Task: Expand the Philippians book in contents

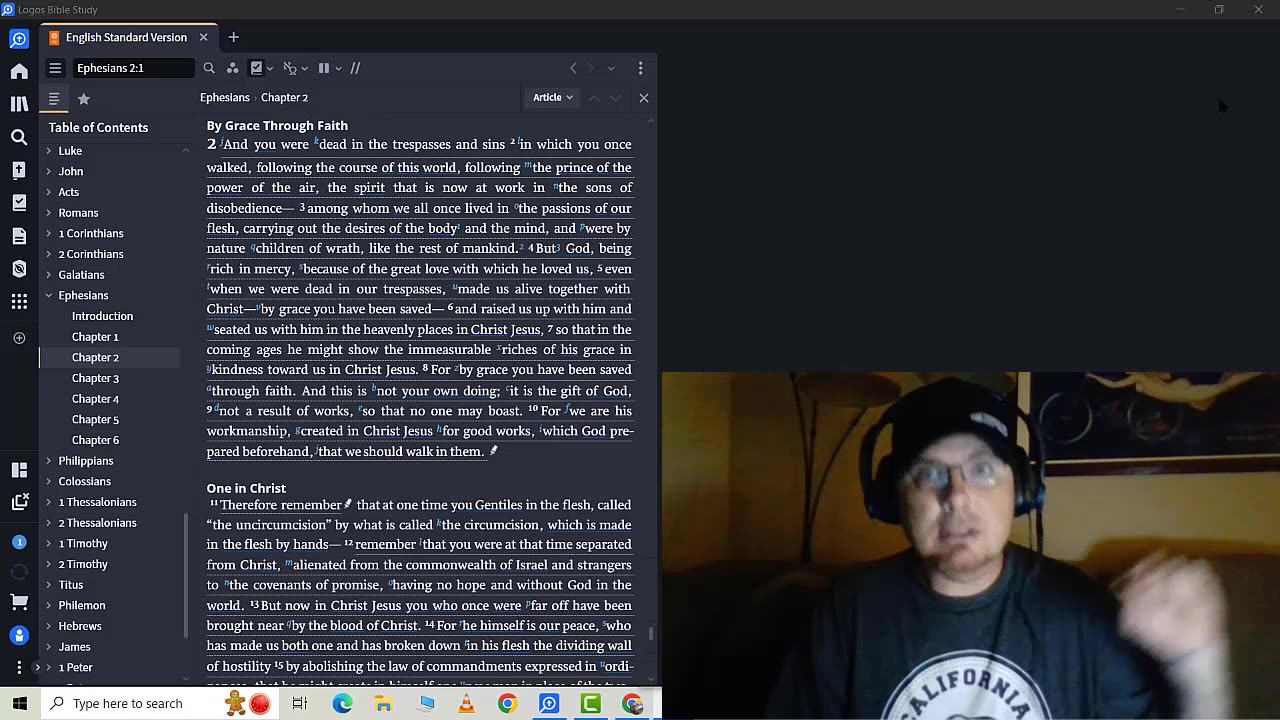Action: 48,460
